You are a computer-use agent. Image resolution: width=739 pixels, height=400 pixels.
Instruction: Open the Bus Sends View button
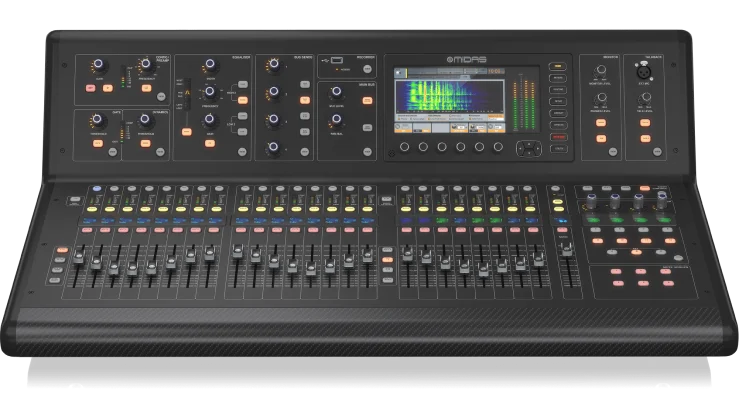[305, 152]
